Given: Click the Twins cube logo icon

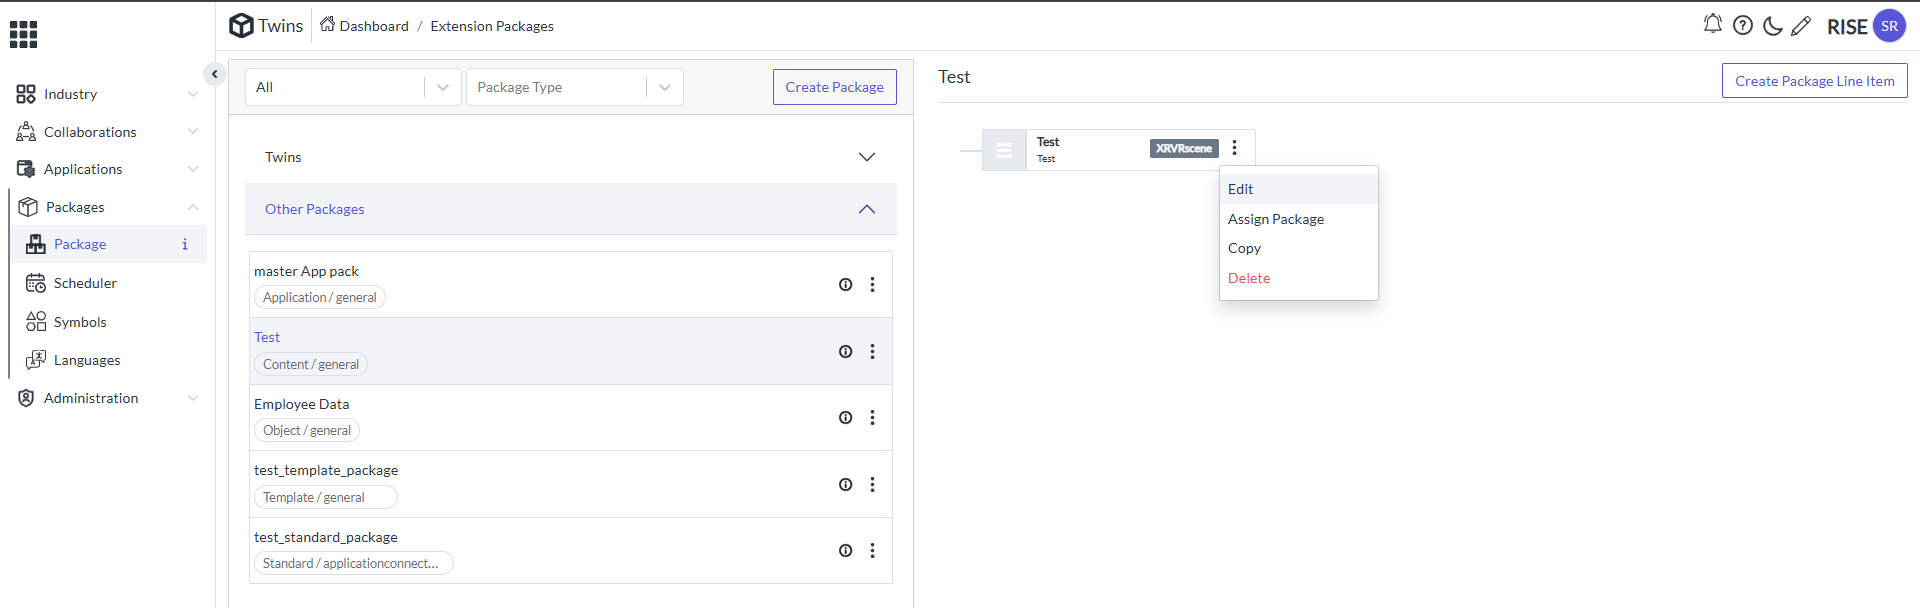Looking at the screenshot, I should click(x=241, y=25).
